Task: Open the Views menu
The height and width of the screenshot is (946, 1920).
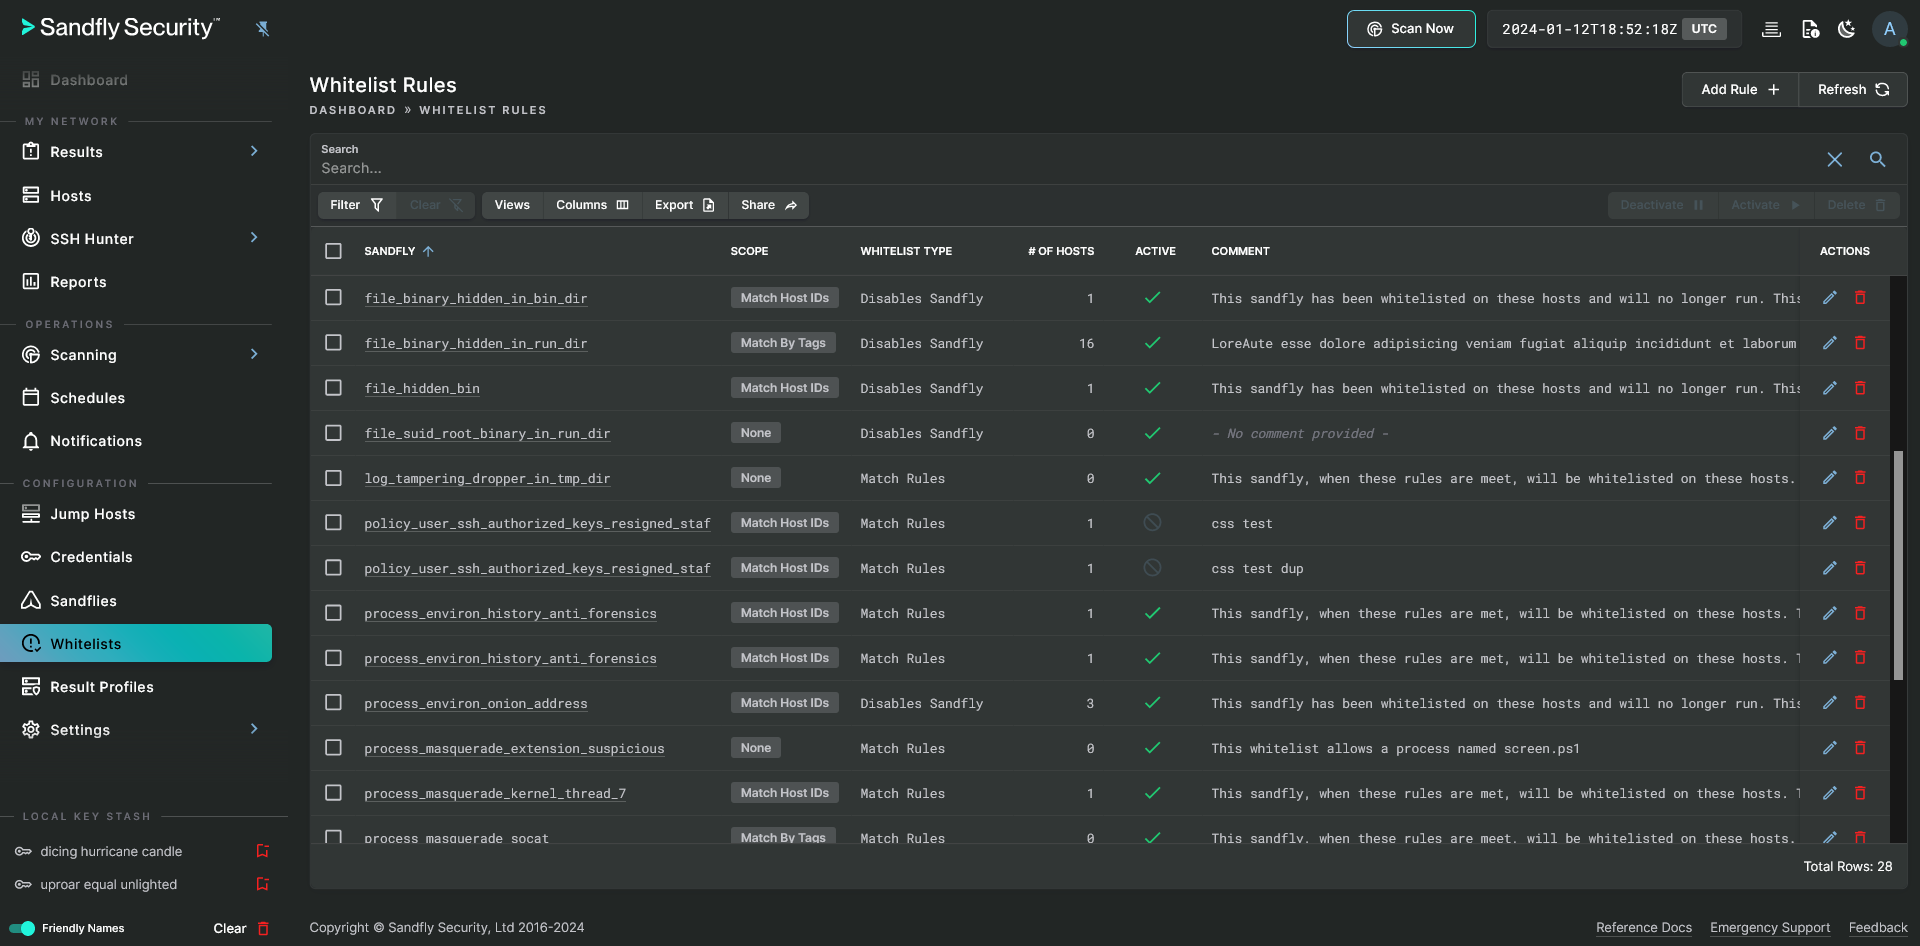Action: pyautogui.click(x=512, y=205)
